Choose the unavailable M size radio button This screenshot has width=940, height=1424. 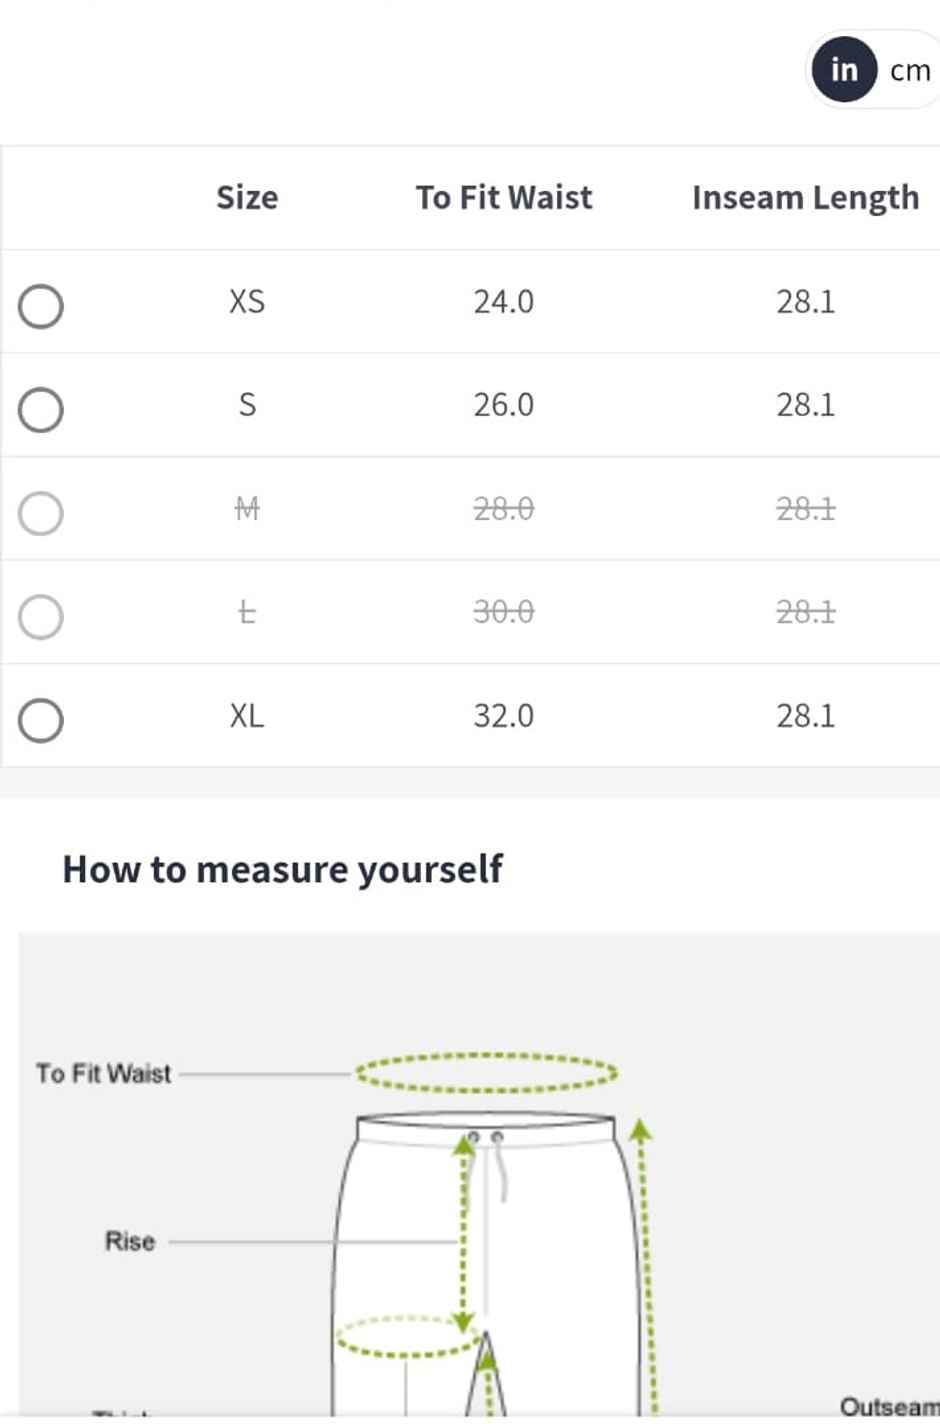pos(41,513)
